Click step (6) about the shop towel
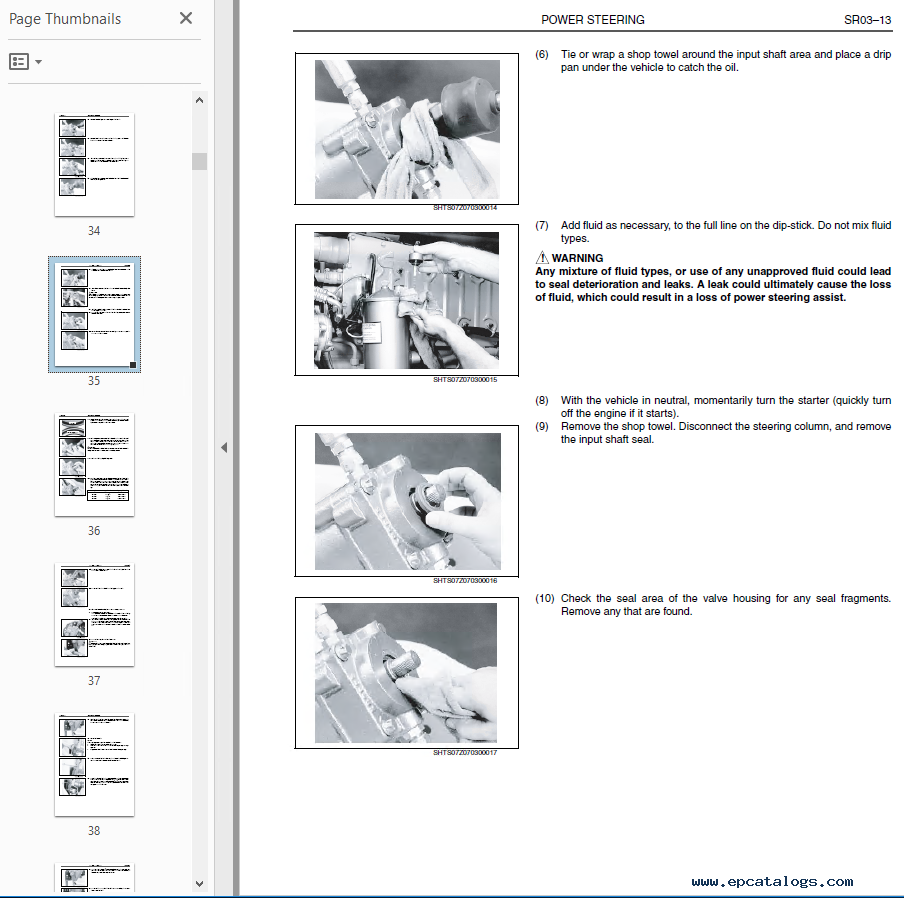This screenshot has height=898, width=904. tap(713, 61)
